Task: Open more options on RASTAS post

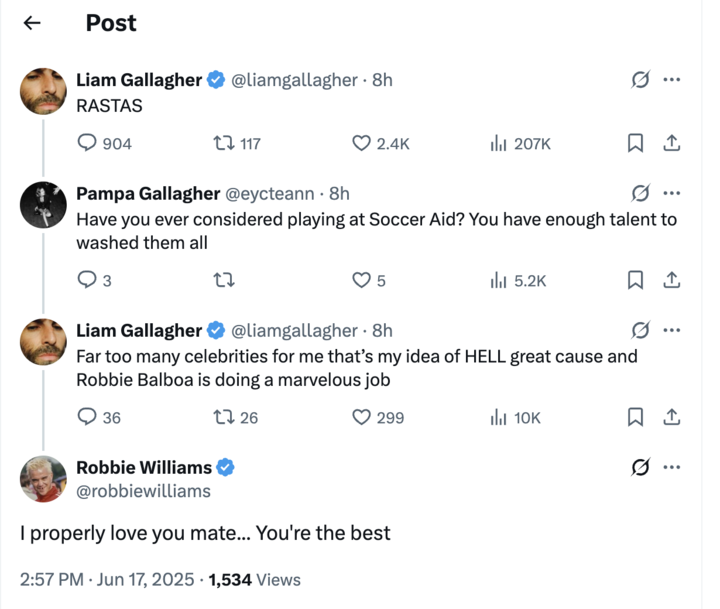Action: (x=672, y=81)
